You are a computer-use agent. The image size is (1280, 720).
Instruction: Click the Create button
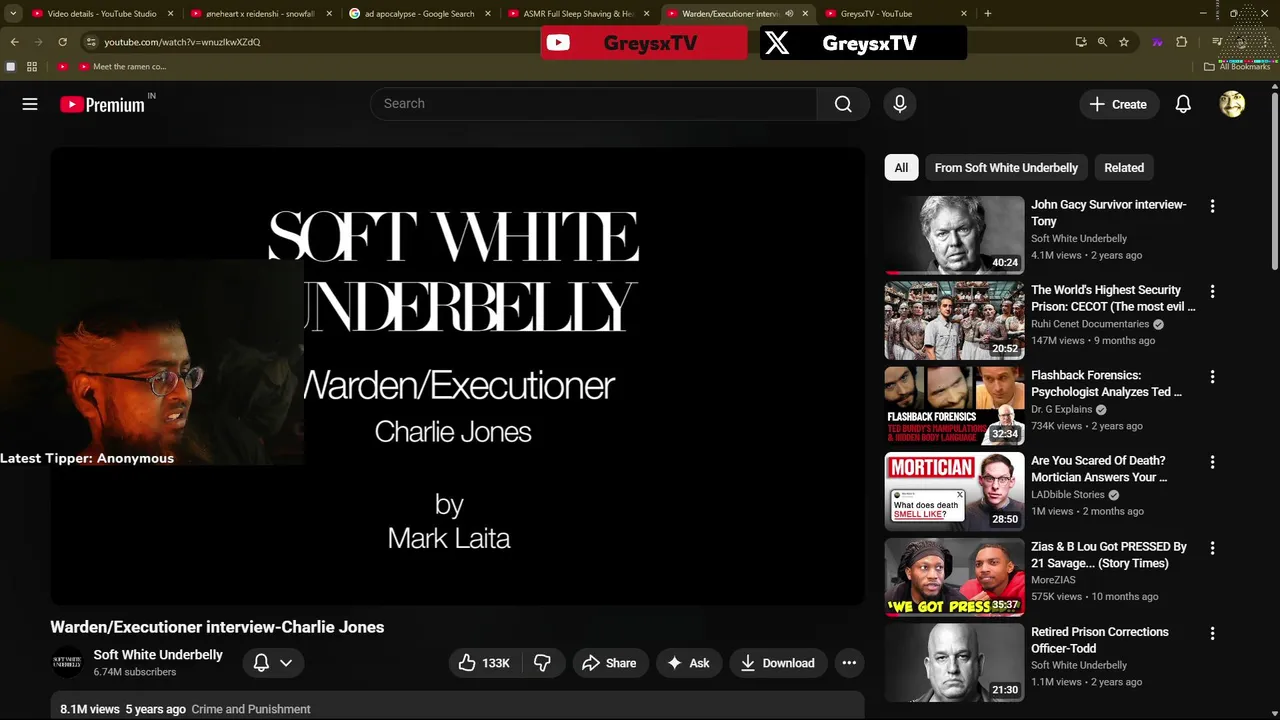click(1118, 104)
